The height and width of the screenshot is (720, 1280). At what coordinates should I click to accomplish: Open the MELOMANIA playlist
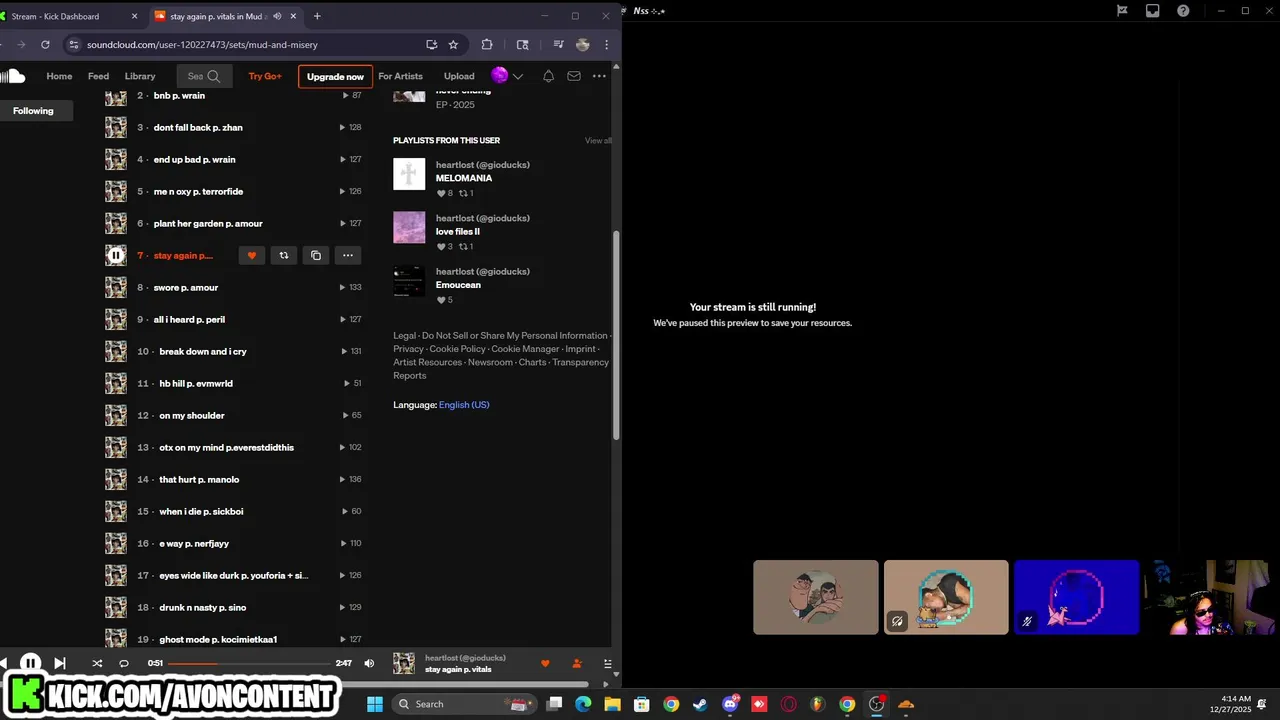[x=464, y=178]
